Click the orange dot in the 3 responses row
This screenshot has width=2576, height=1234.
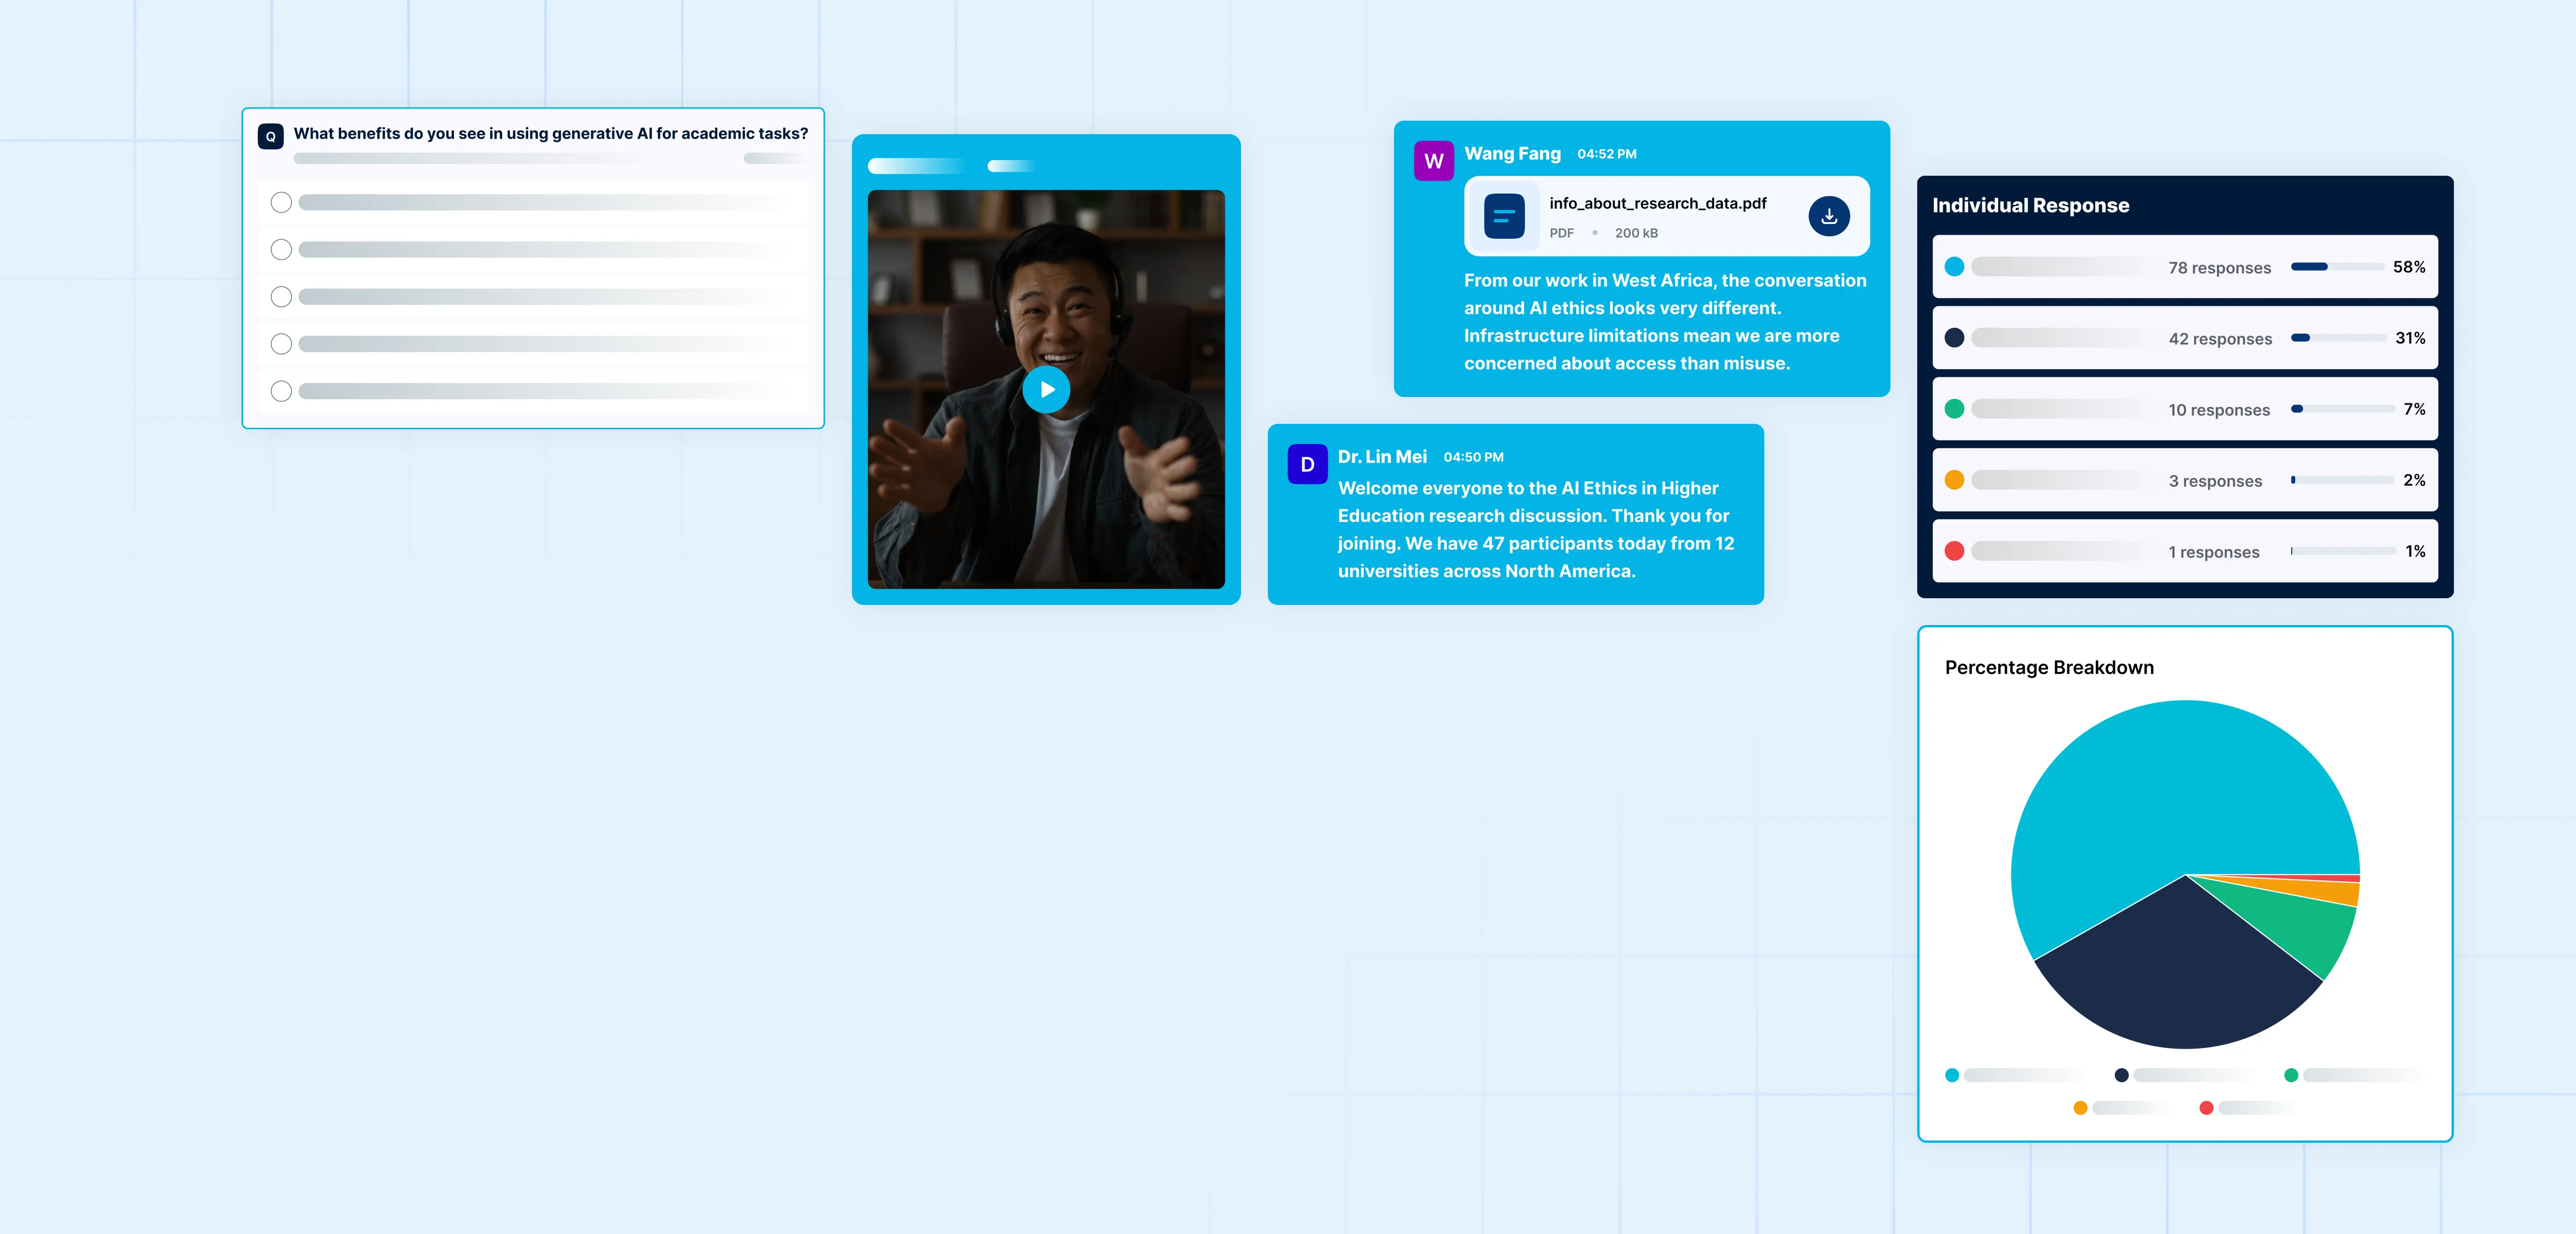click(x=1954, y=480)
